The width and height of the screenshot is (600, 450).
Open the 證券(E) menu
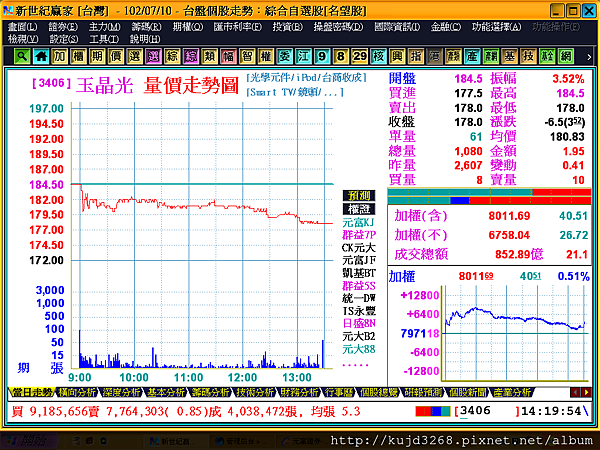tap(63, 27)
